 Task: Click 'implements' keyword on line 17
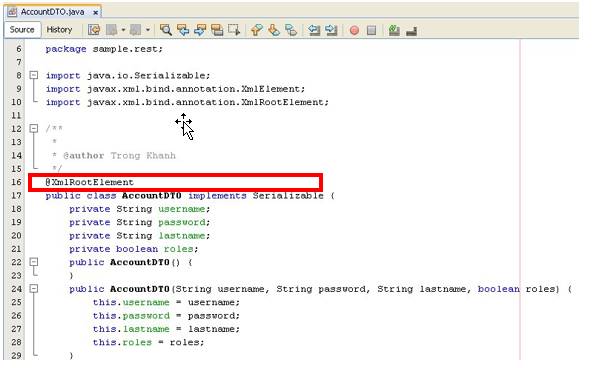pos(217,196)
